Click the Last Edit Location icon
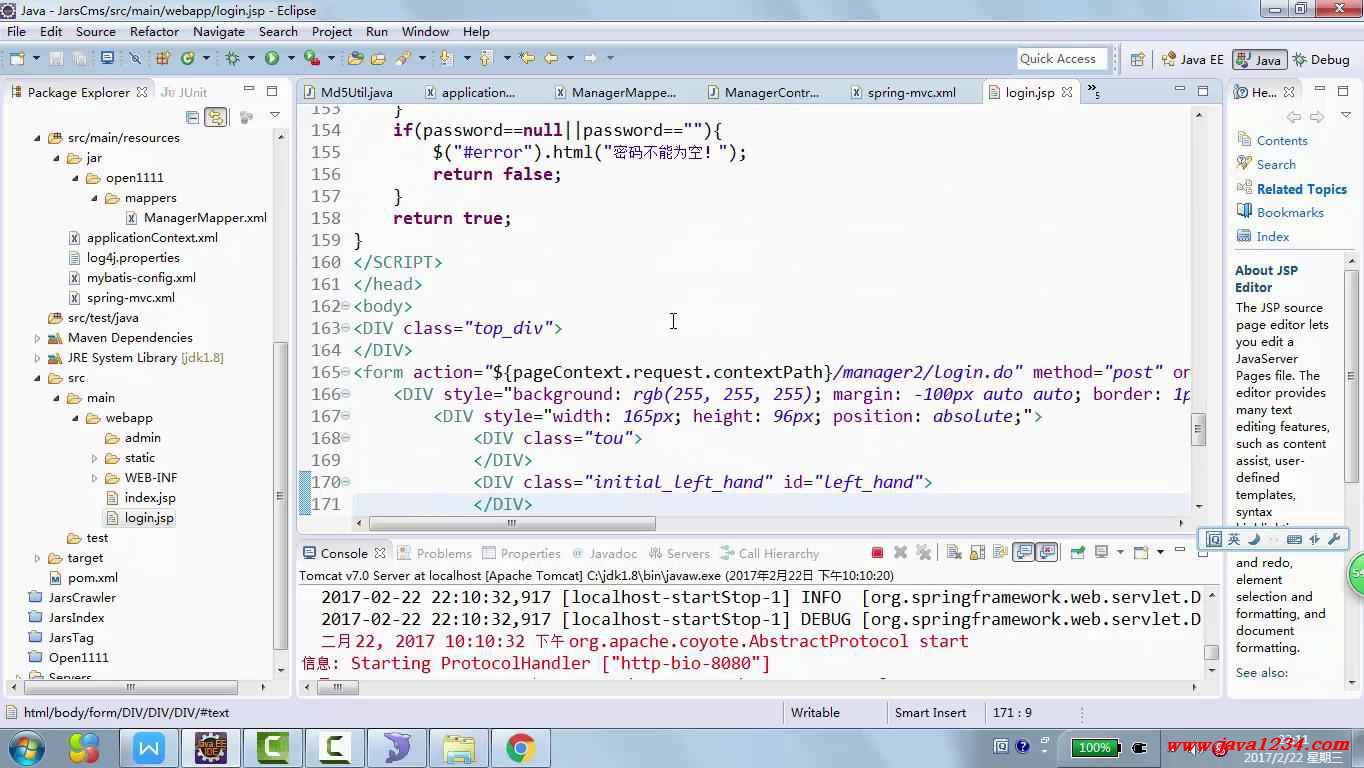Screen dimensions: 1364x768 (526, 59)
